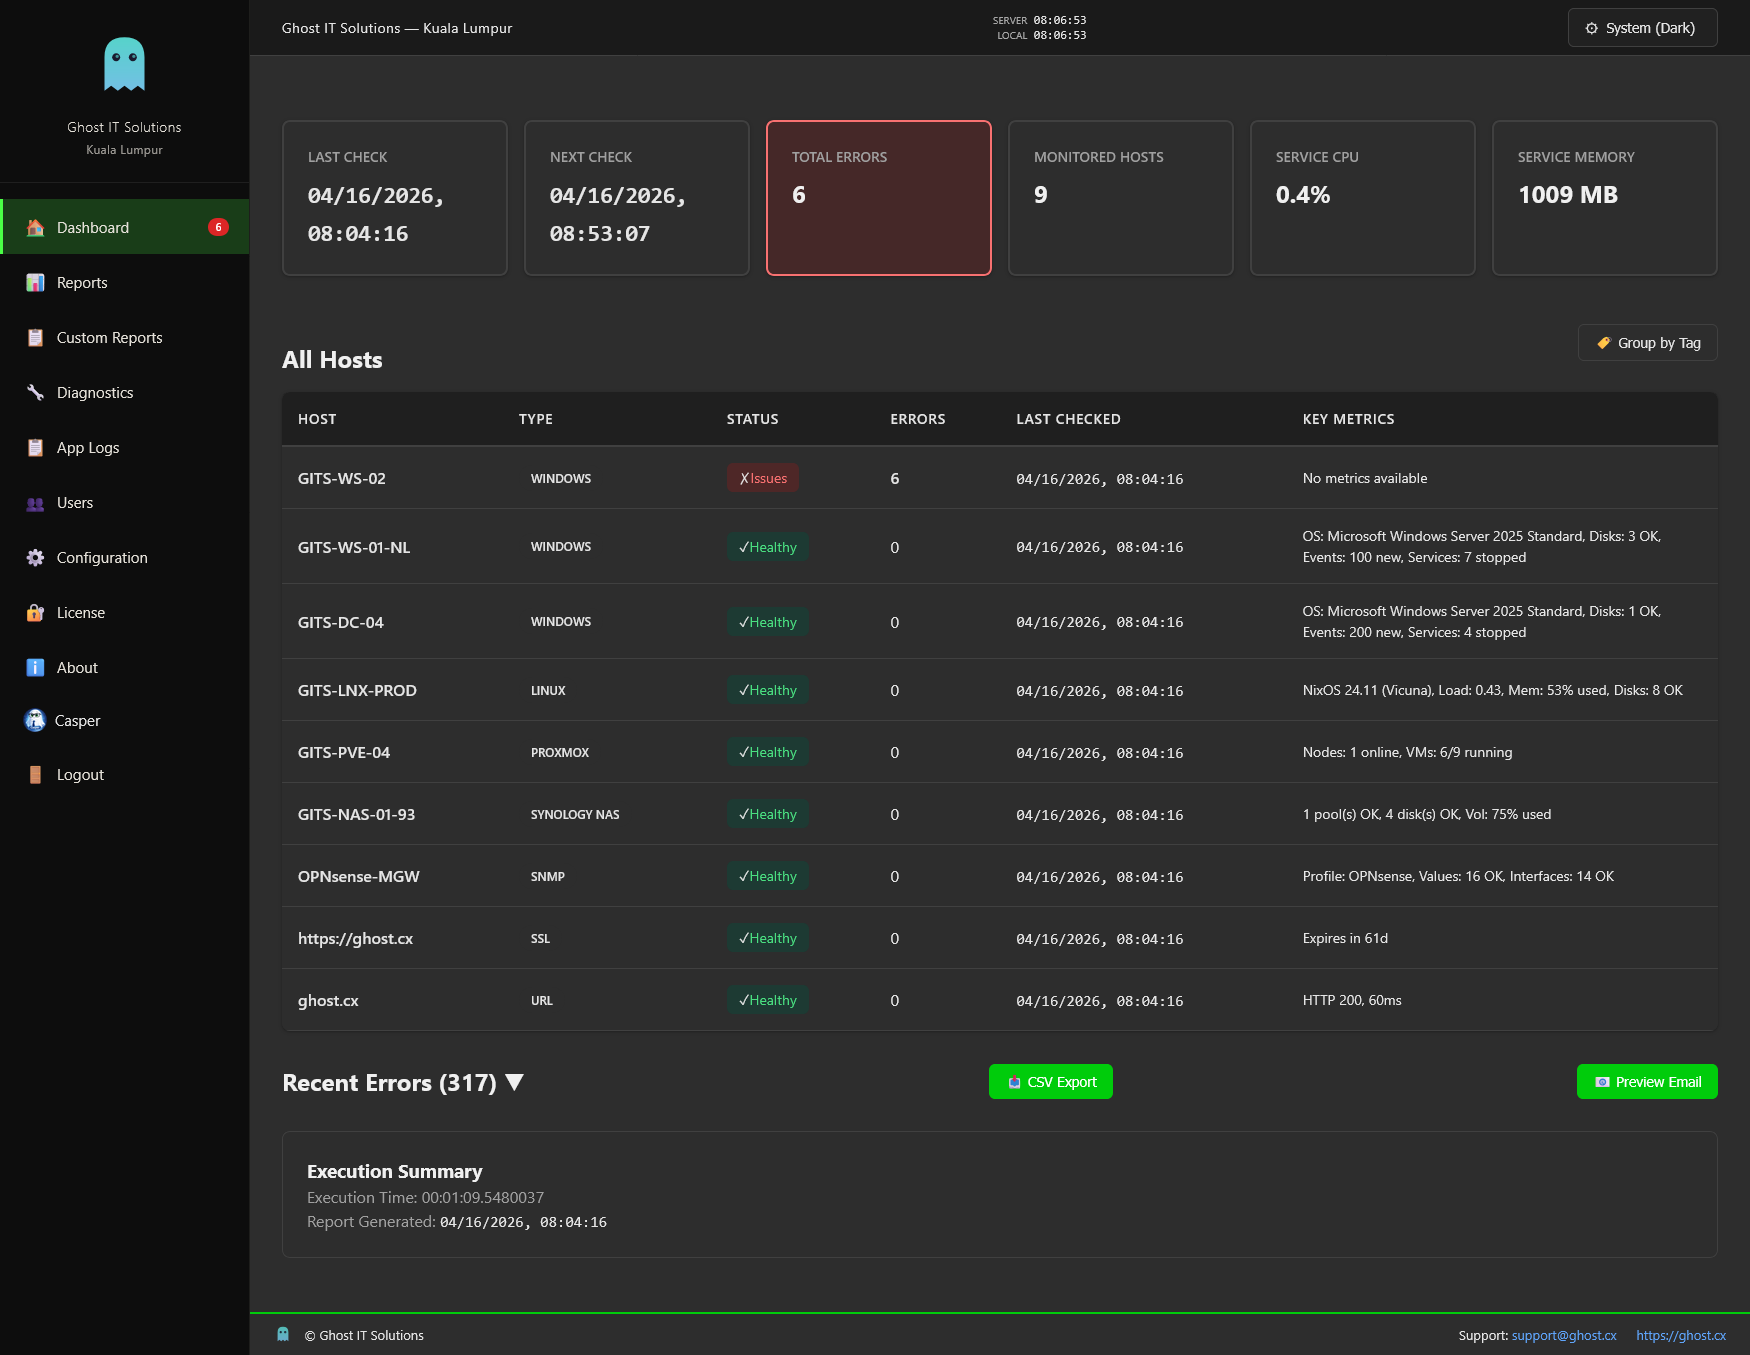Select the Users menu entry

pos(124,503)
